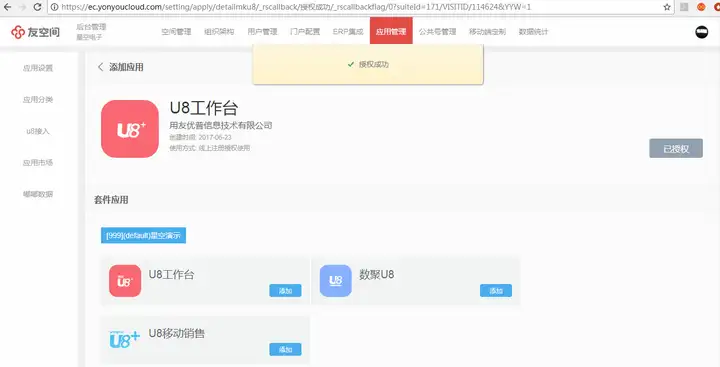Switch to the 应用管理 tab
The width and height of the screenshot is (720, 367).
click(x=391, y=31)
